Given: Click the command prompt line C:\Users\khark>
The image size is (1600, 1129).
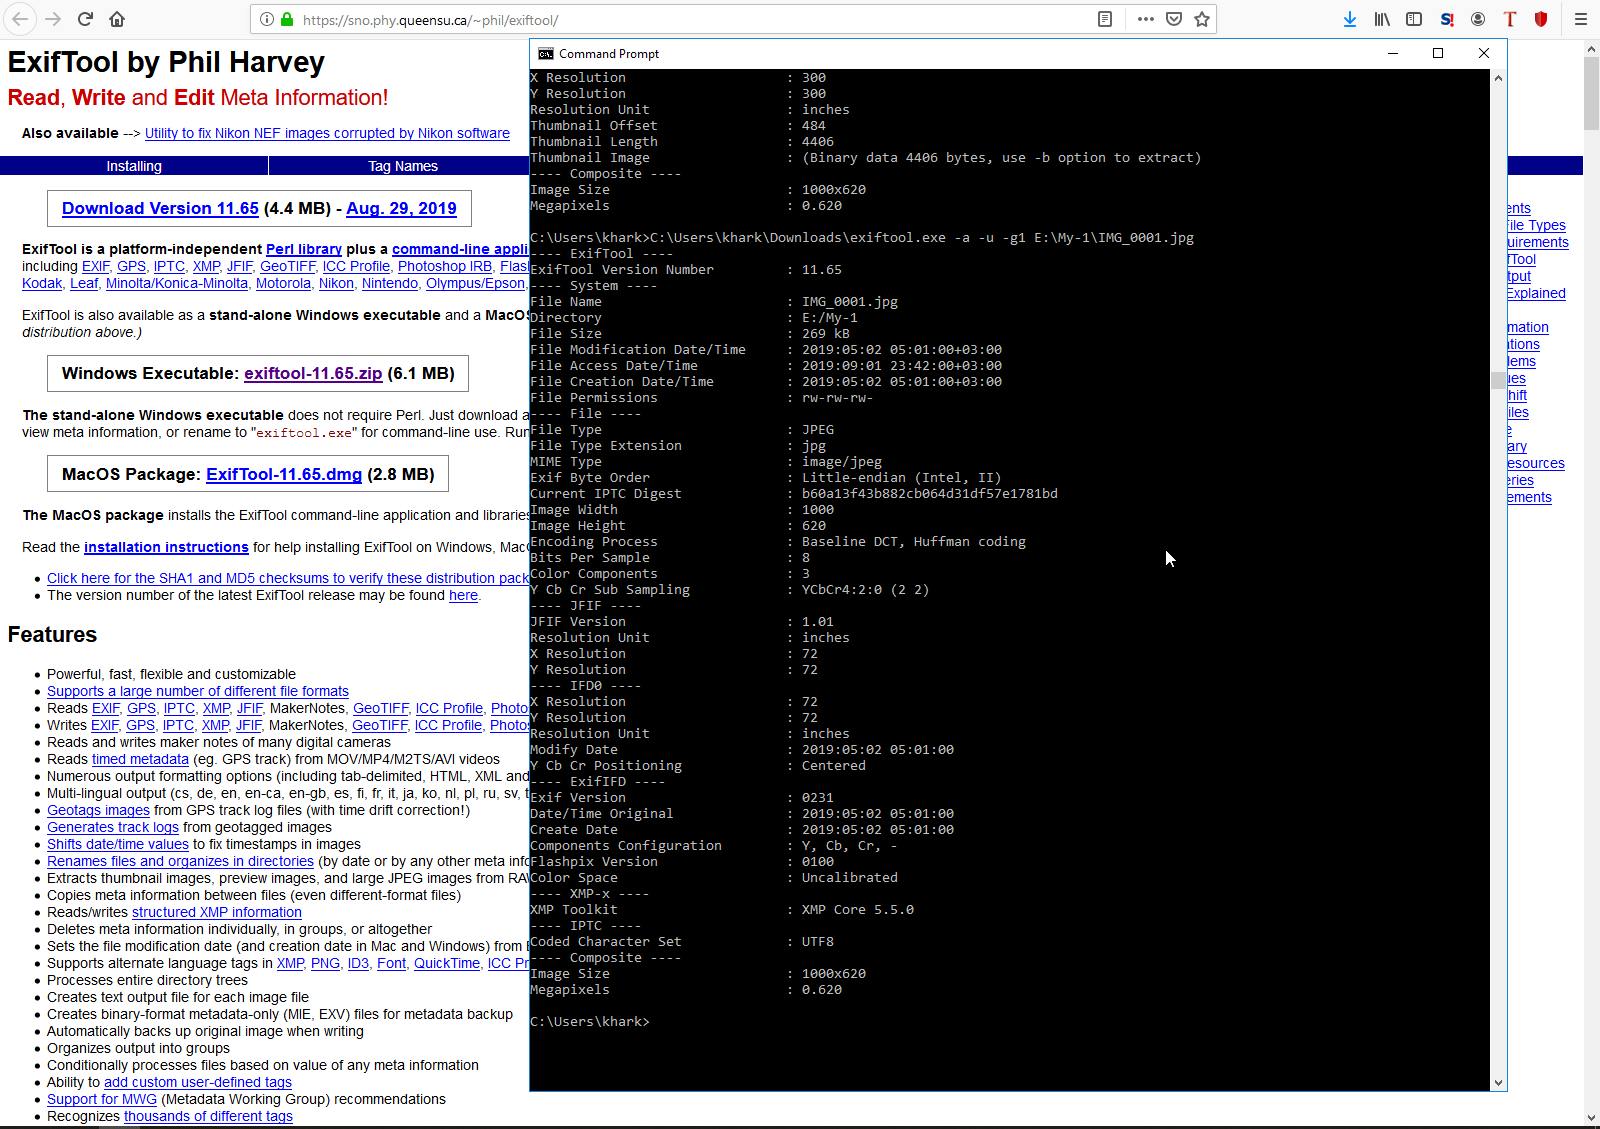Looking at the screenshot, I should 590,1021.
